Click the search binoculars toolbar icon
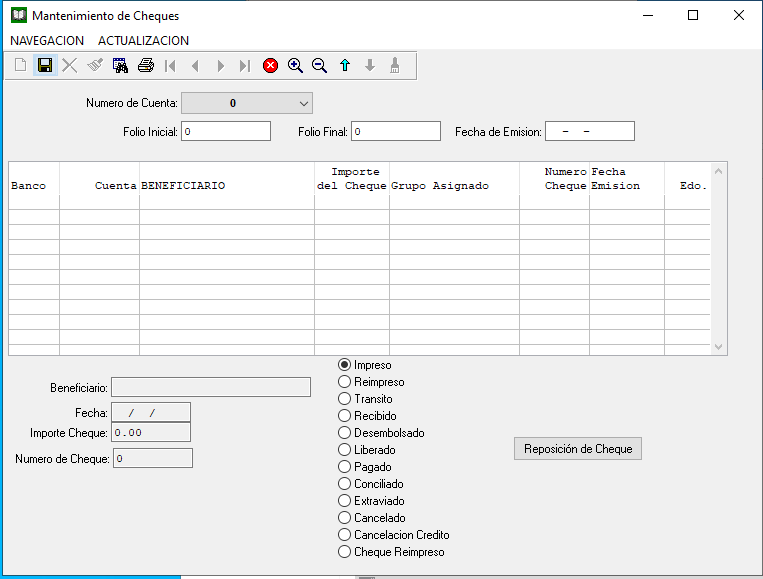Screen dimensions: 763x579 (x=120, y=66)
